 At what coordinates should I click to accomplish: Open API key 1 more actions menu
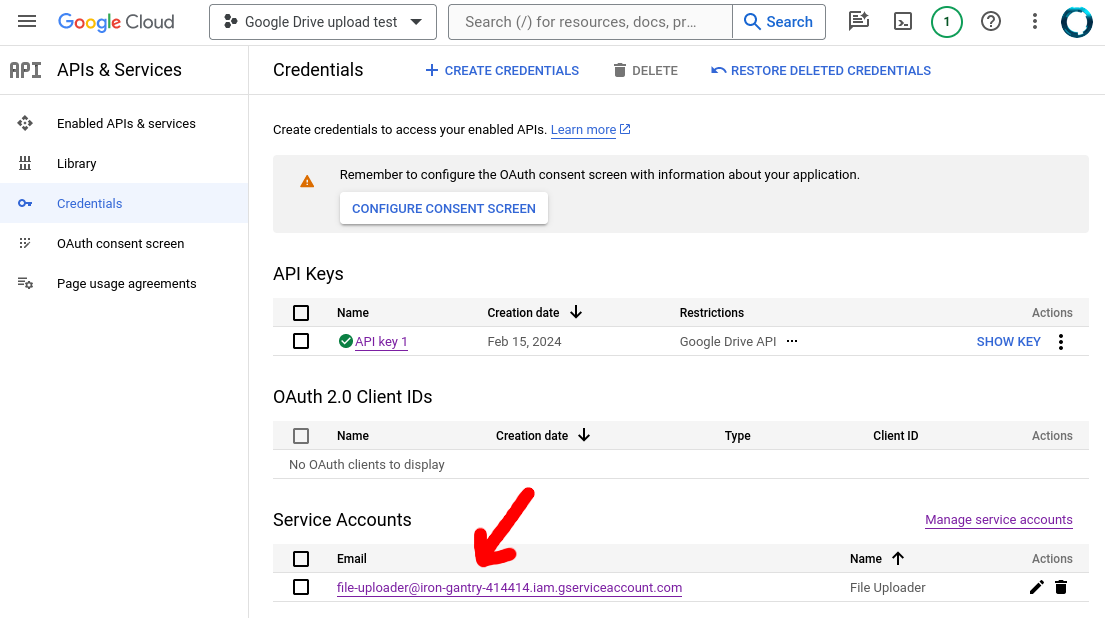1061,342
